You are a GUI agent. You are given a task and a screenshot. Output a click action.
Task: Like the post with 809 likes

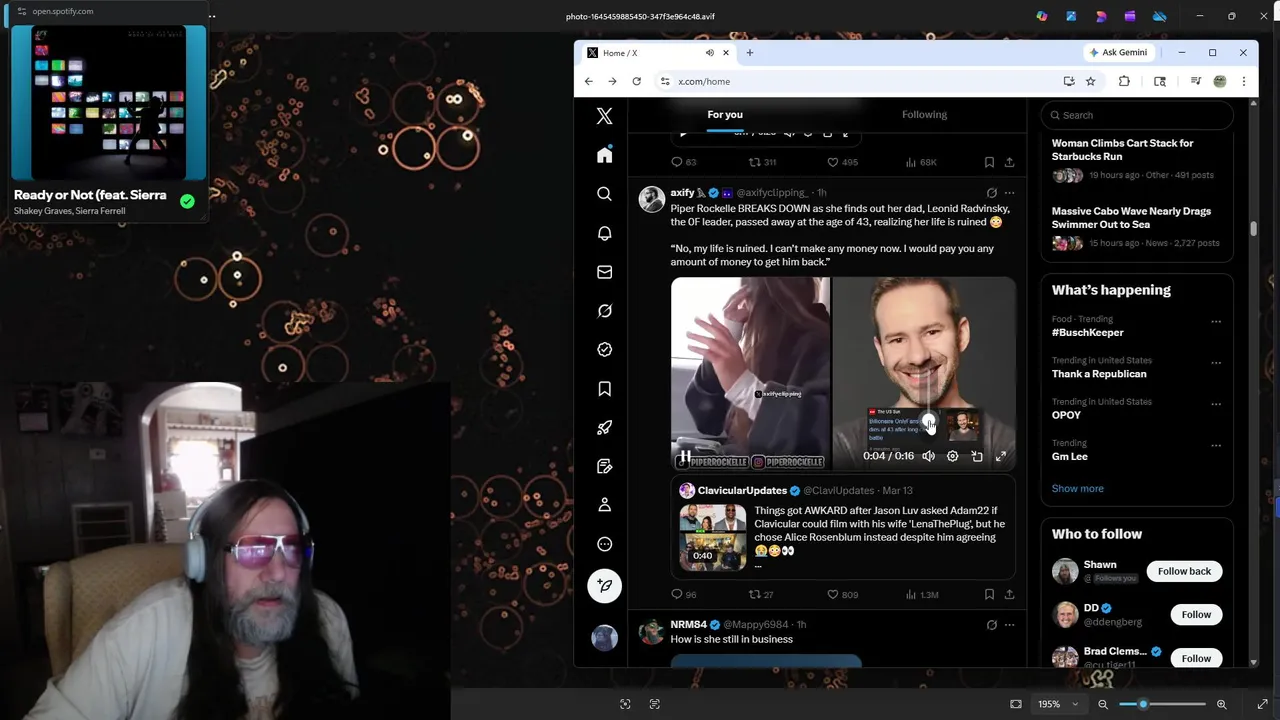(842, 594)
